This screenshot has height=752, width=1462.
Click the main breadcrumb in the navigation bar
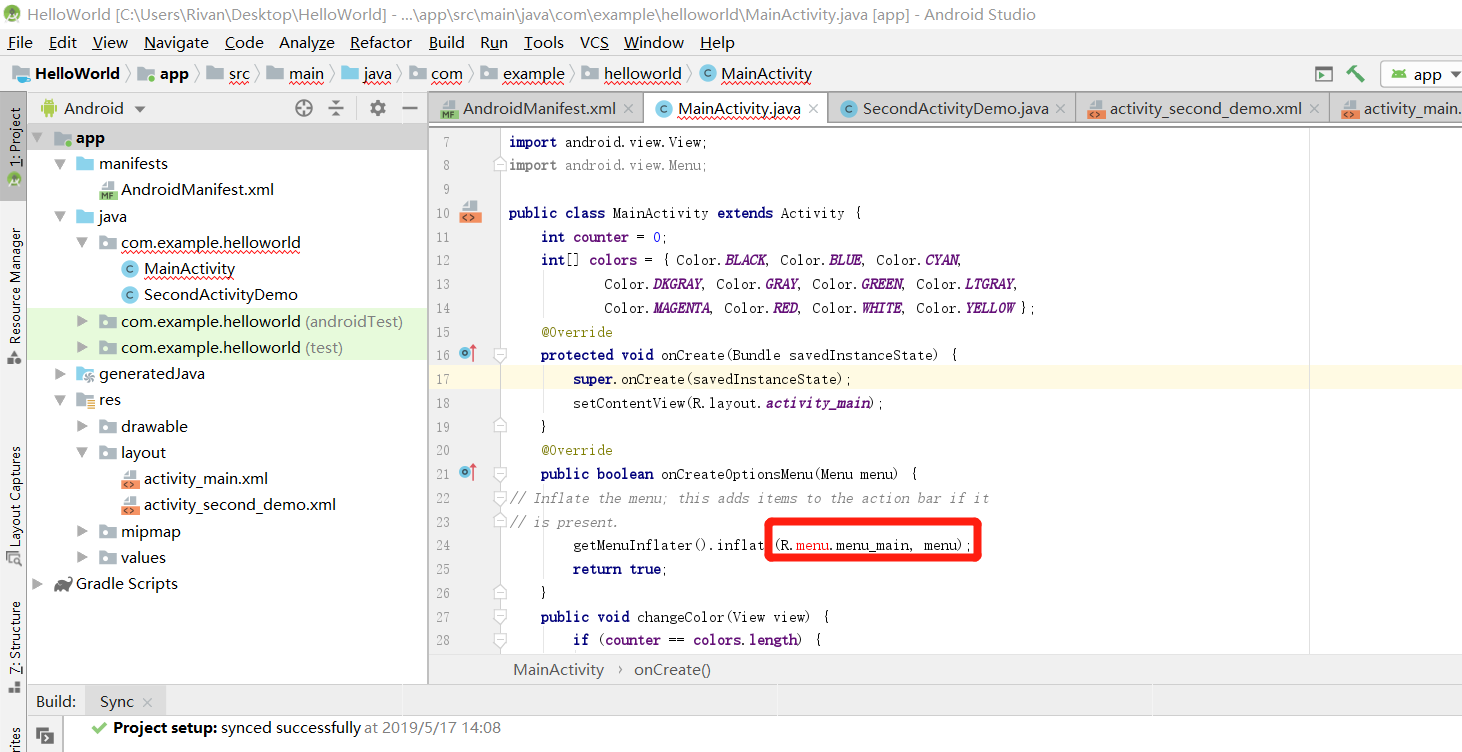pos(296,74)
